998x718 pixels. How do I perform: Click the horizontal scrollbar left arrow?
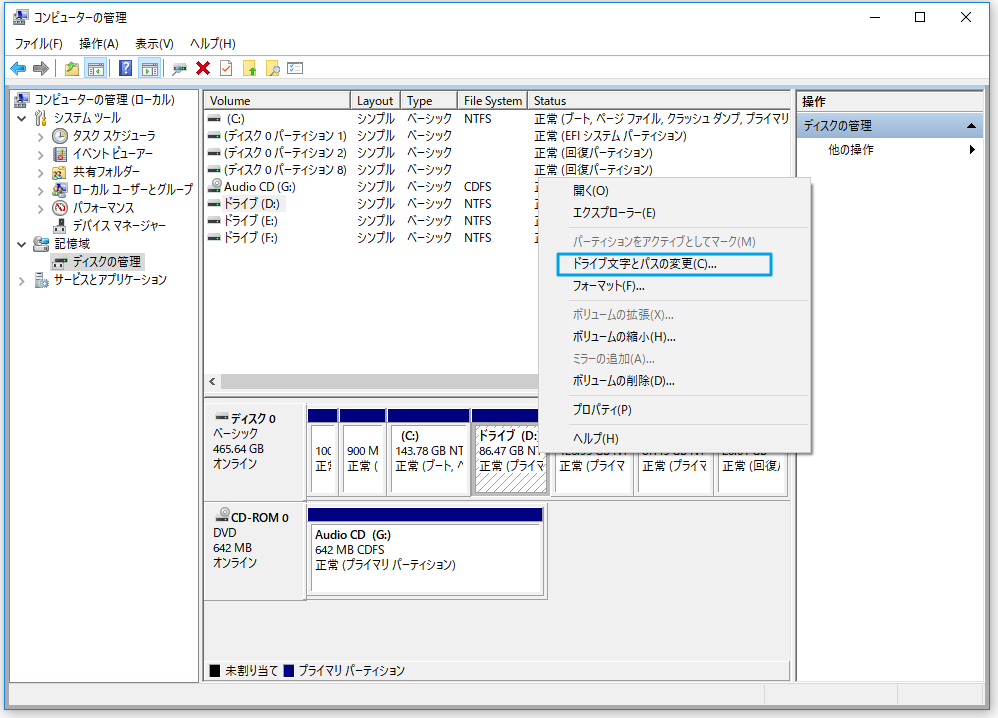tap(213, 381)
